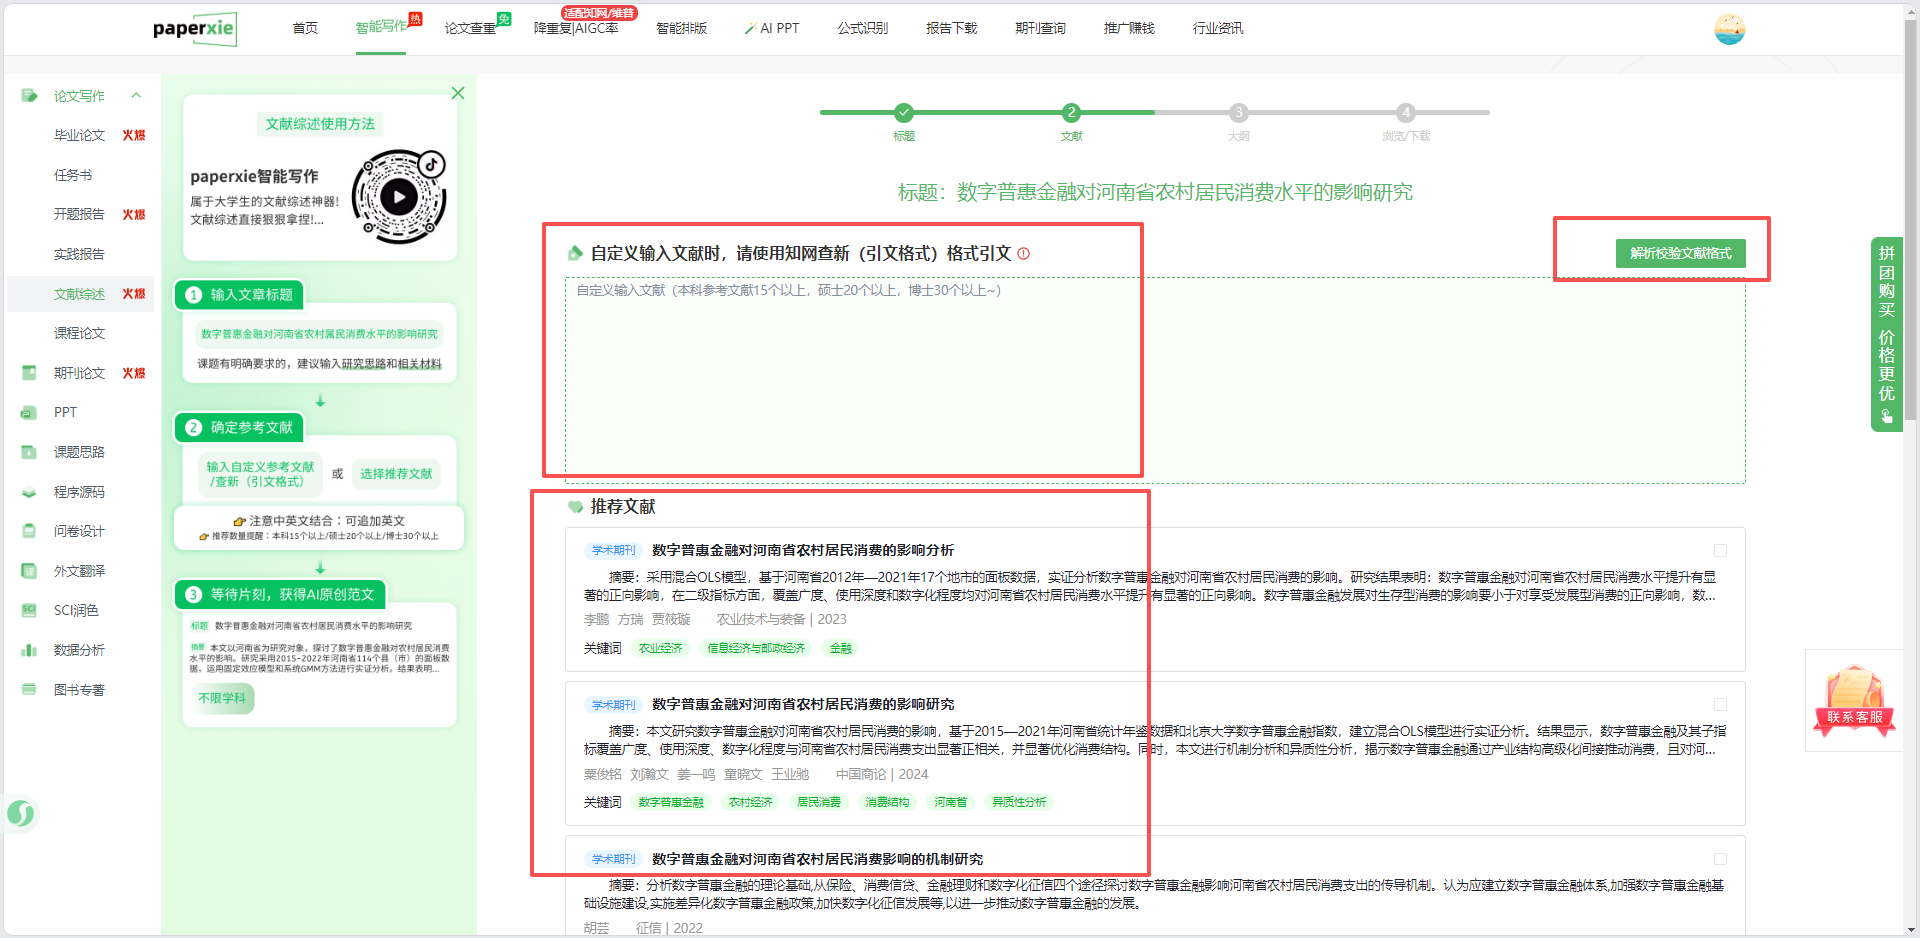Go to the AI PPT menu item
The image size is (1920, 938).
[x=772, y=28]
